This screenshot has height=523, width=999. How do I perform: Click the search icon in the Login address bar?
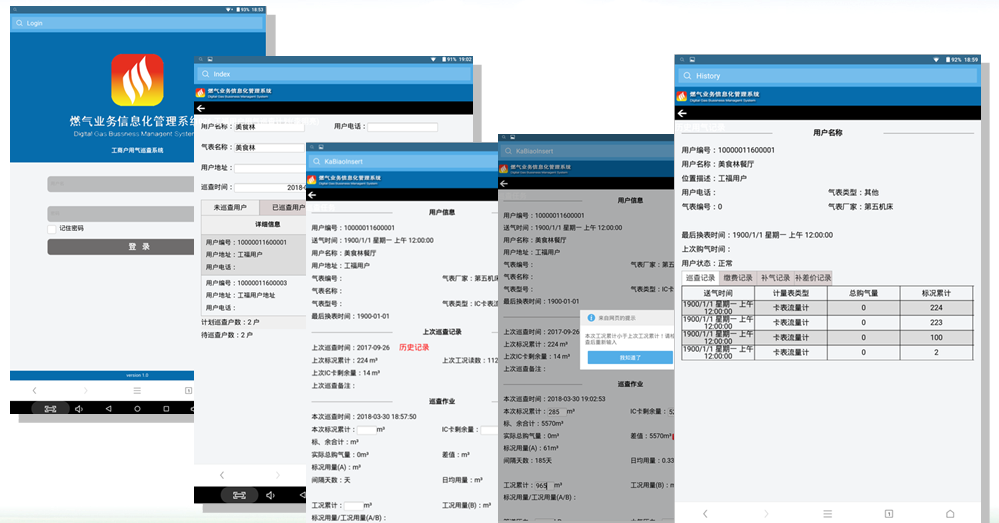[x=20, y=23]
